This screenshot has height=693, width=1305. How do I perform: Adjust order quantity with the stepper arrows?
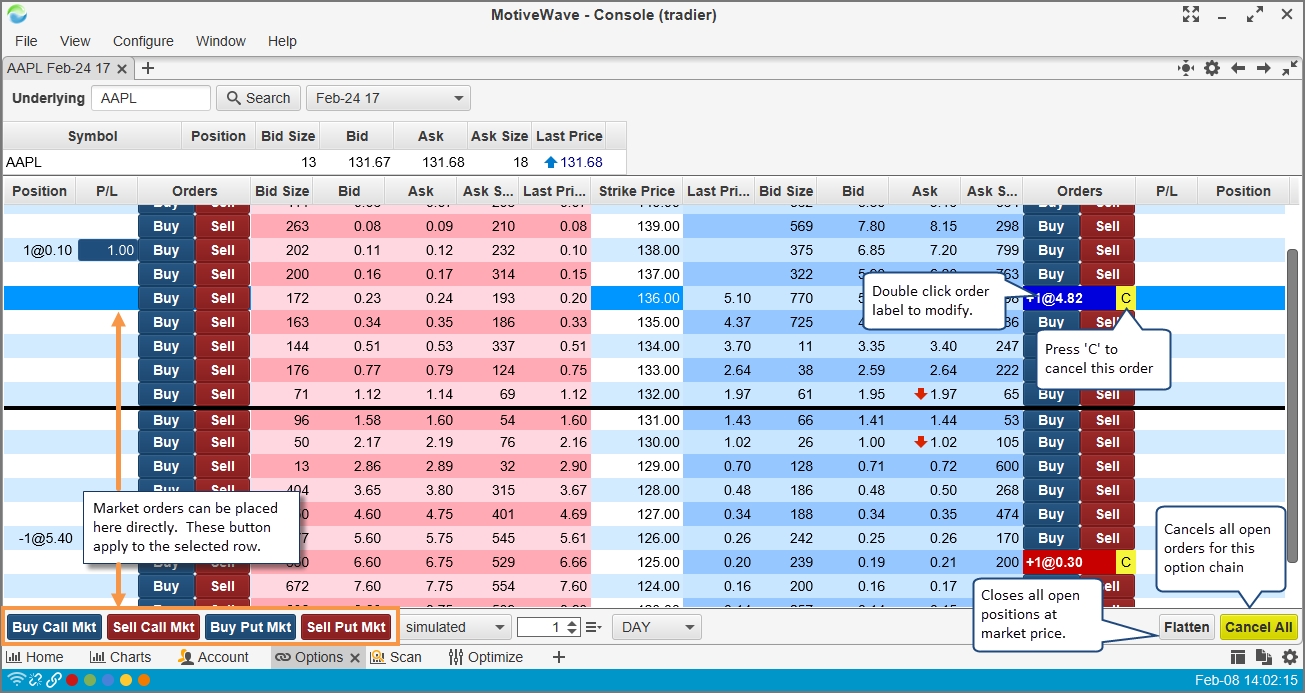572,627
